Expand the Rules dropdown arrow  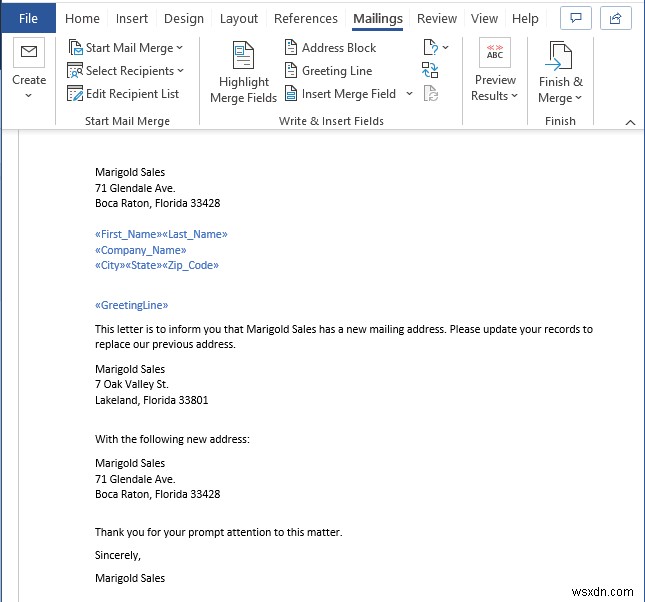(x=445, y=48)
